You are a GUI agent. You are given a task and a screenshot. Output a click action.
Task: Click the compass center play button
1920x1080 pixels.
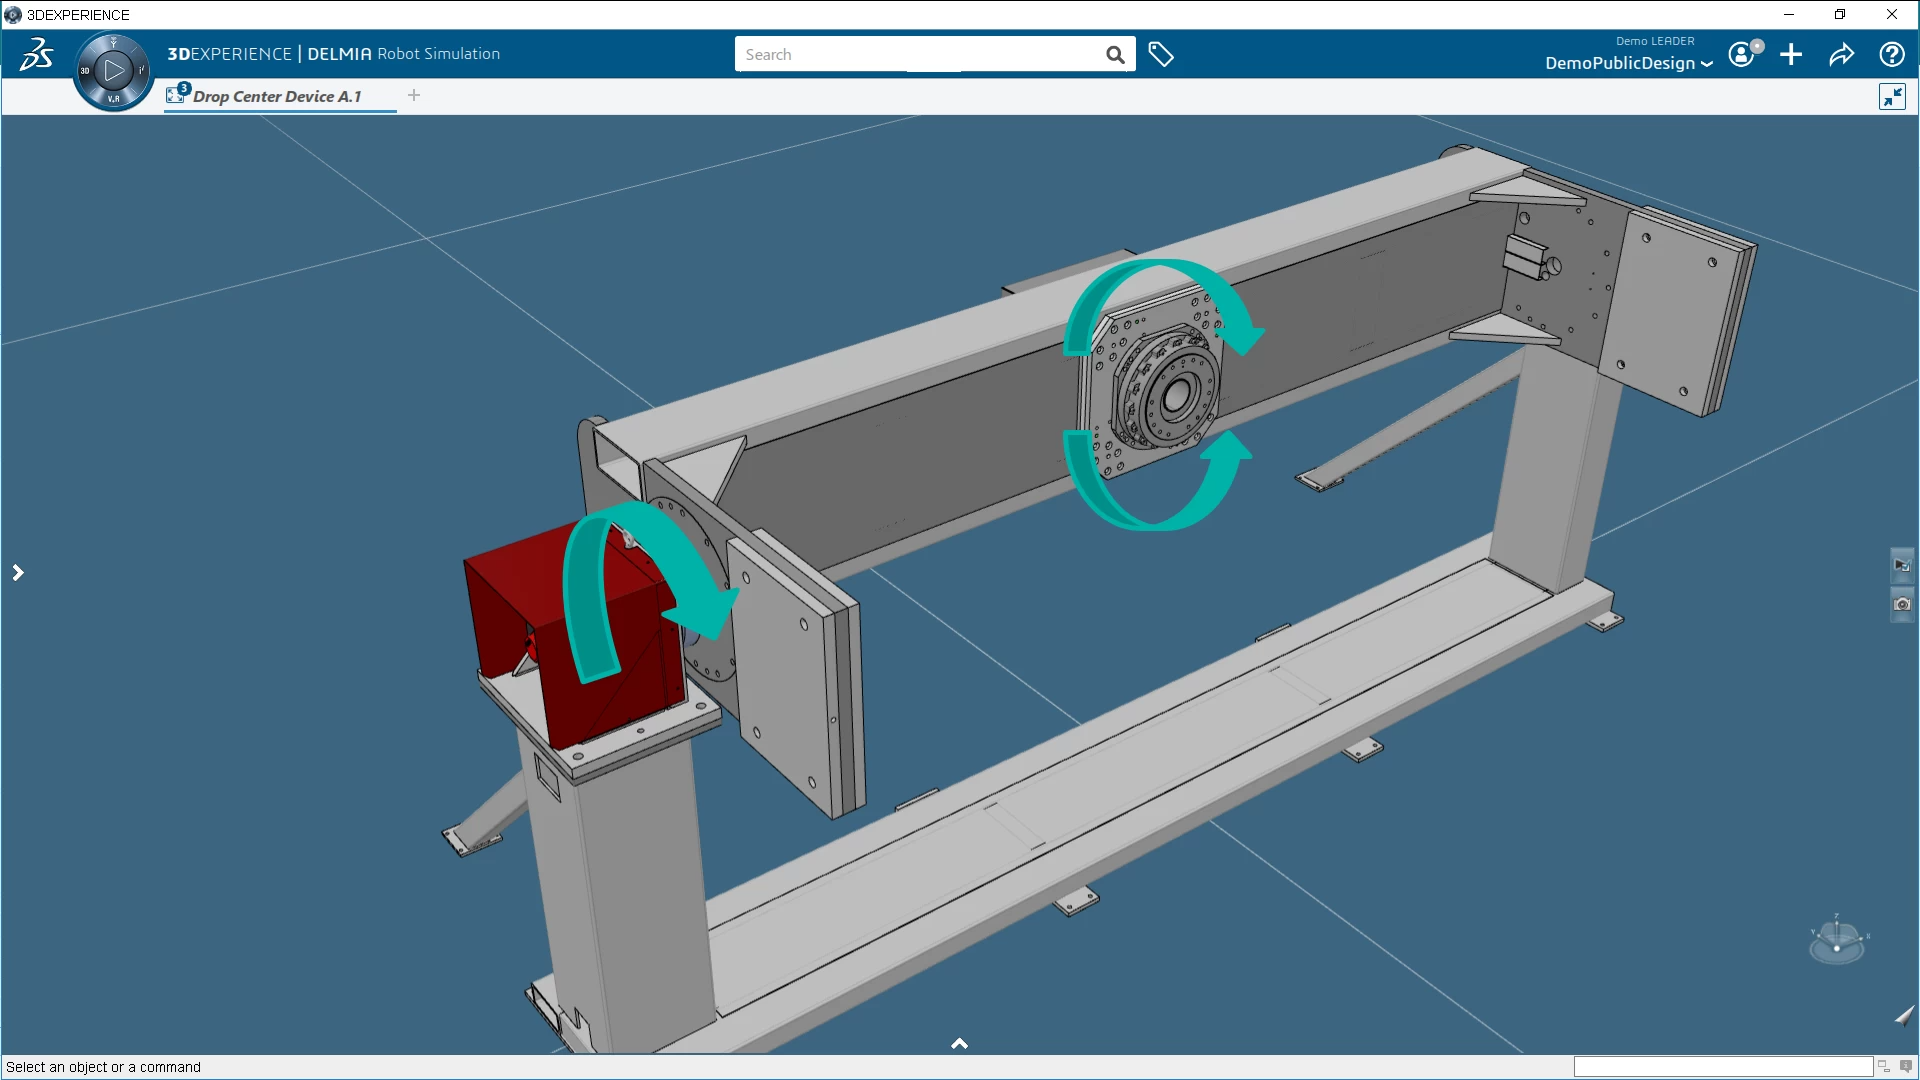coord(114,70)
